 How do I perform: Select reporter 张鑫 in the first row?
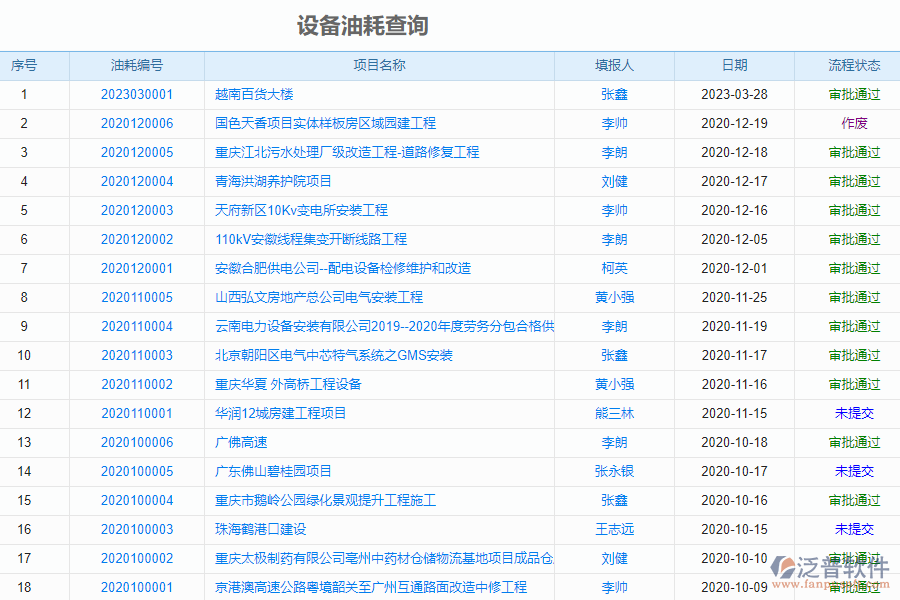(x=614, y=94)
